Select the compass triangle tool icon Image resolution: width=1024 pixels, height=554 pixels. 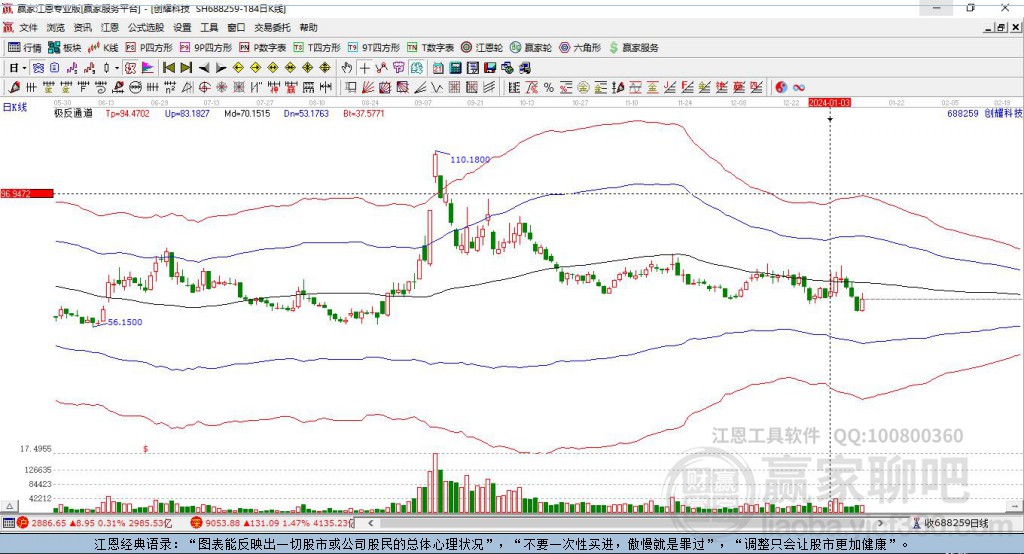(x=187, y=87)
